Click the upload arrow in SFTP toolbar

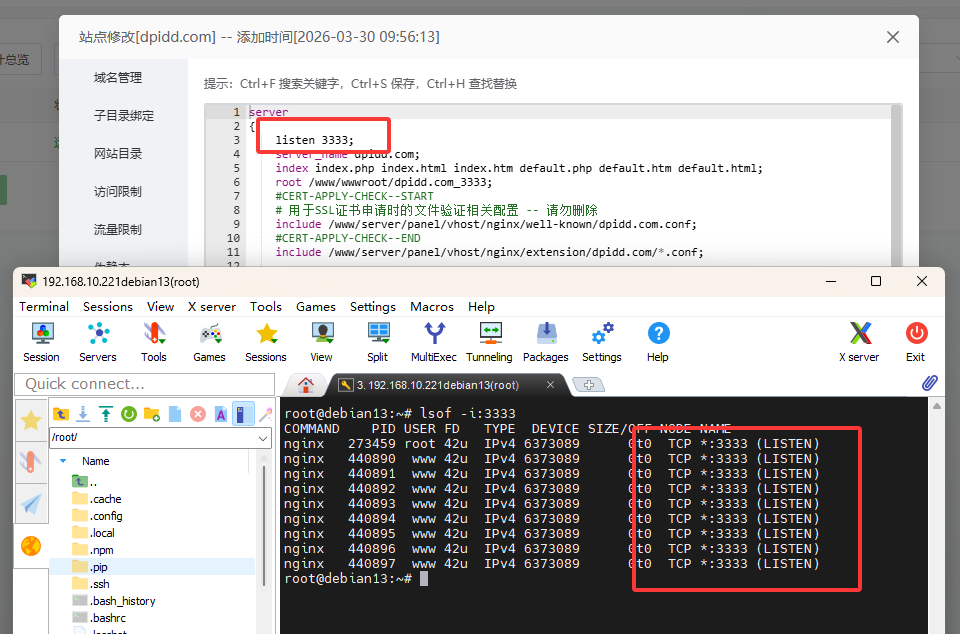(106, 414)
